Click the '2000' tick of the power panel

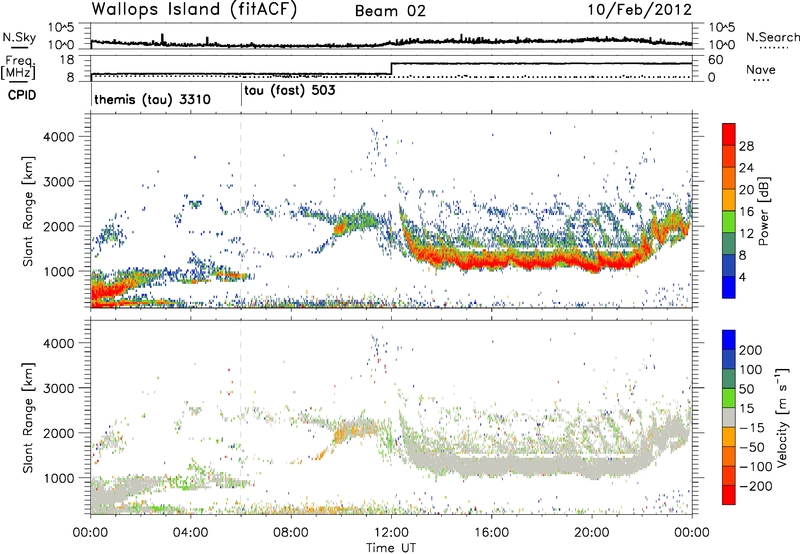58,227
